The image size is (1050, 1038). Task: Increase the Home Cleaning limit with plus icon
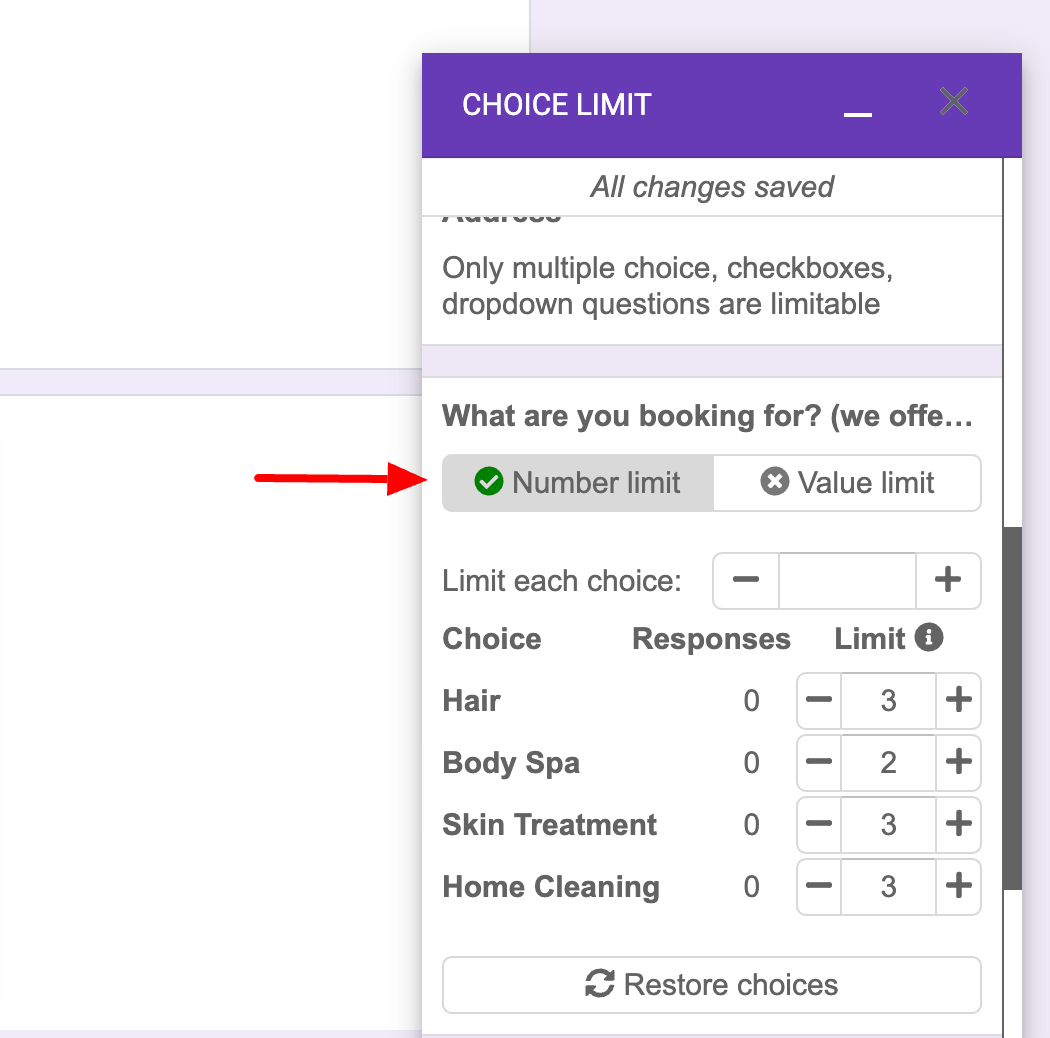click(x=958, y=887)
